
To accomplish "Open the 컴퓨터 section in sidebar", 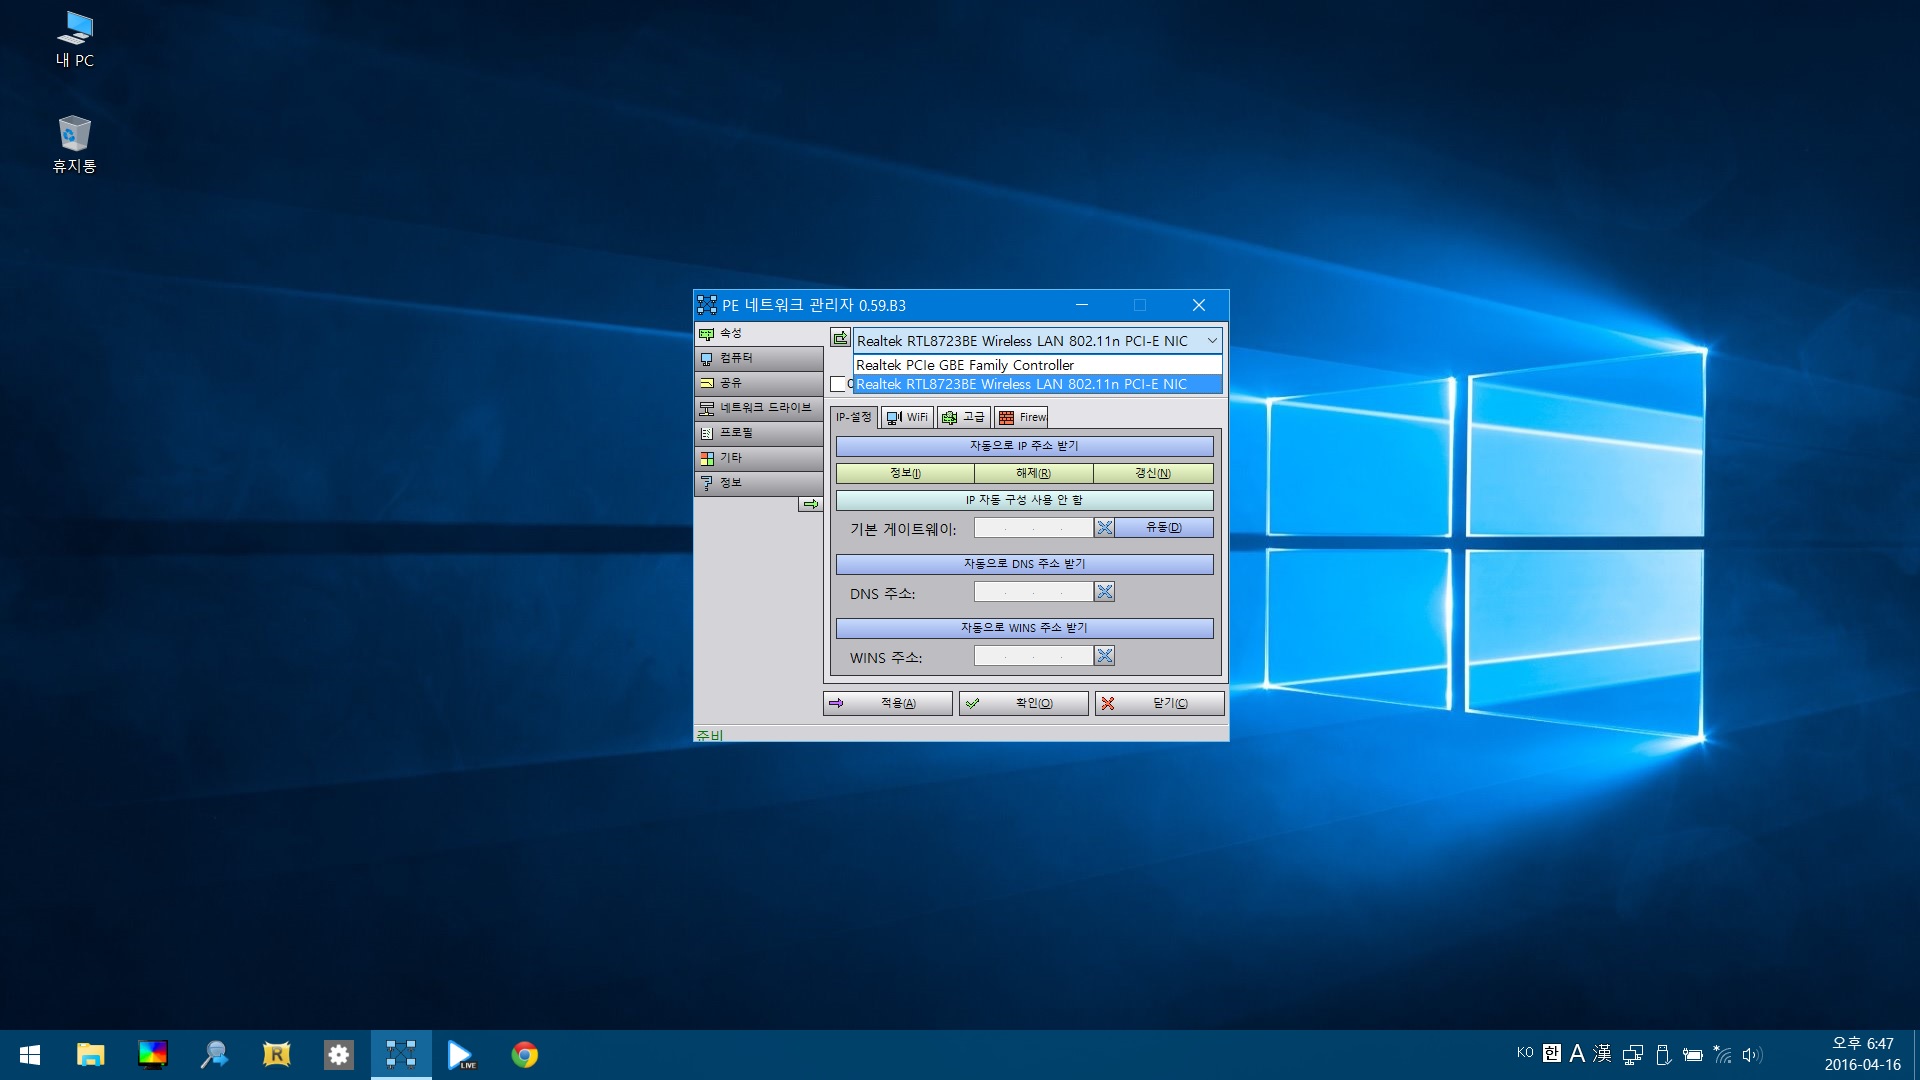I will point(759,358).
